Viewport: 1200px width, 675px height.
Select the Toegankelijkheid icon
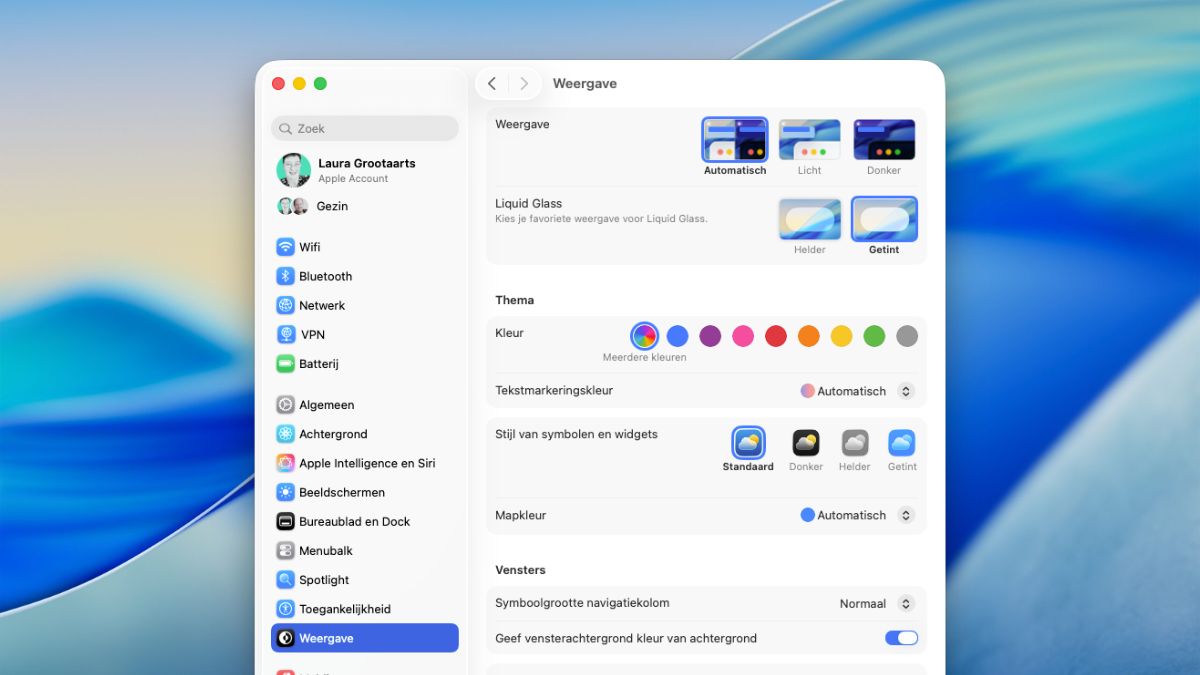coord(286,609)
